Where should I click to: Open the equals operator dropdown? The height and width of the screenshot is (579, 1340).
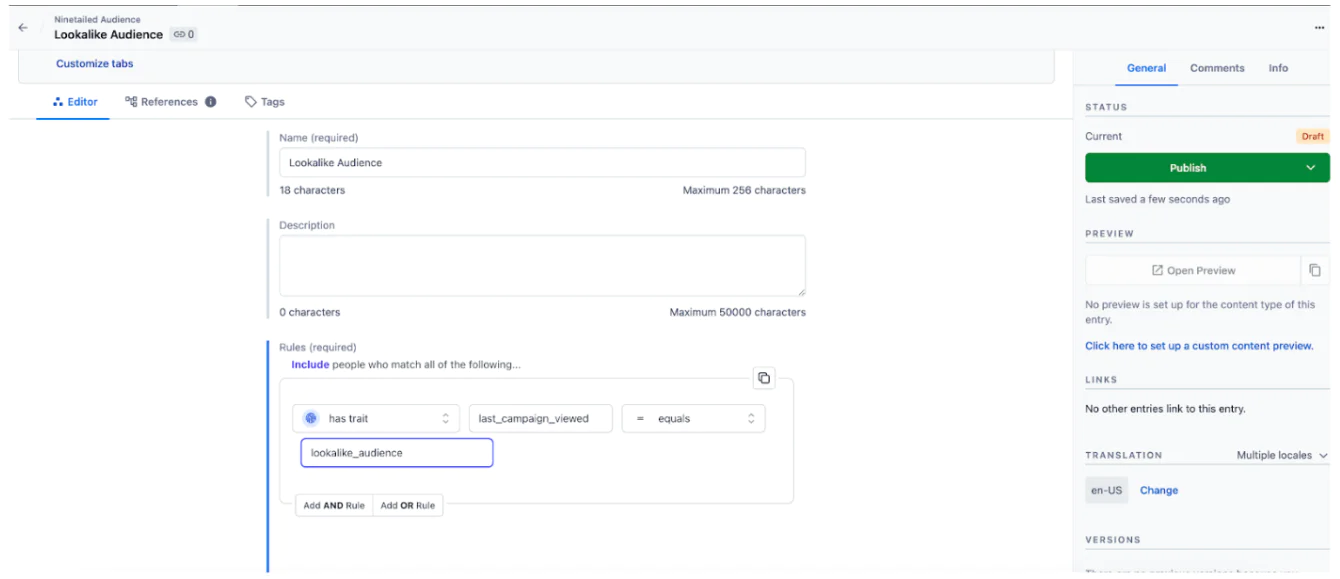693,419
